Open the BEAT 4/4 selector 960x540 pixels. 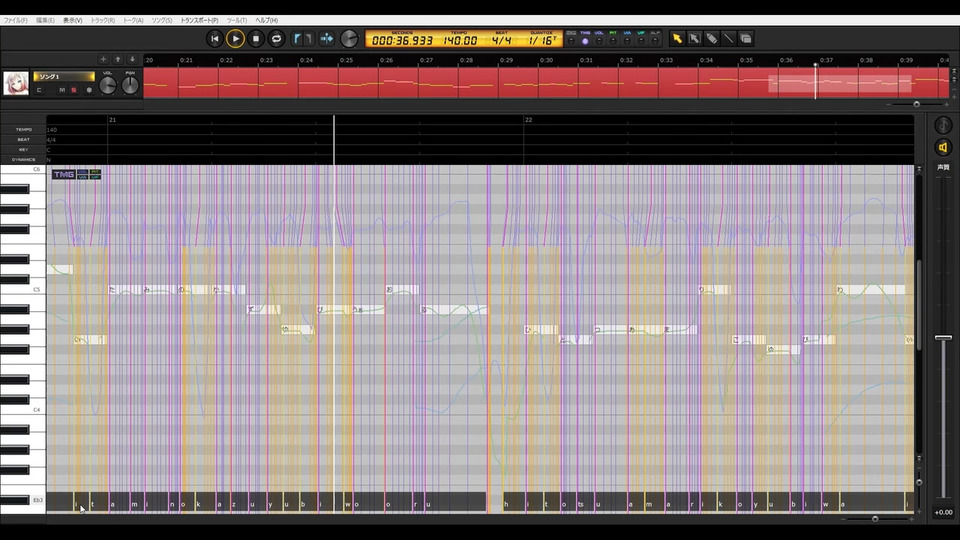(501, 40)
